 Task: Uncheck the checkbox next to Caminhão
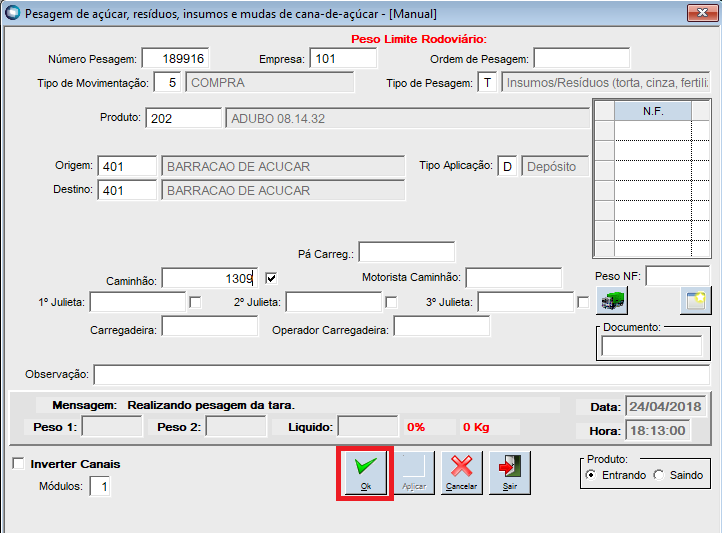(x=271, y=278)
